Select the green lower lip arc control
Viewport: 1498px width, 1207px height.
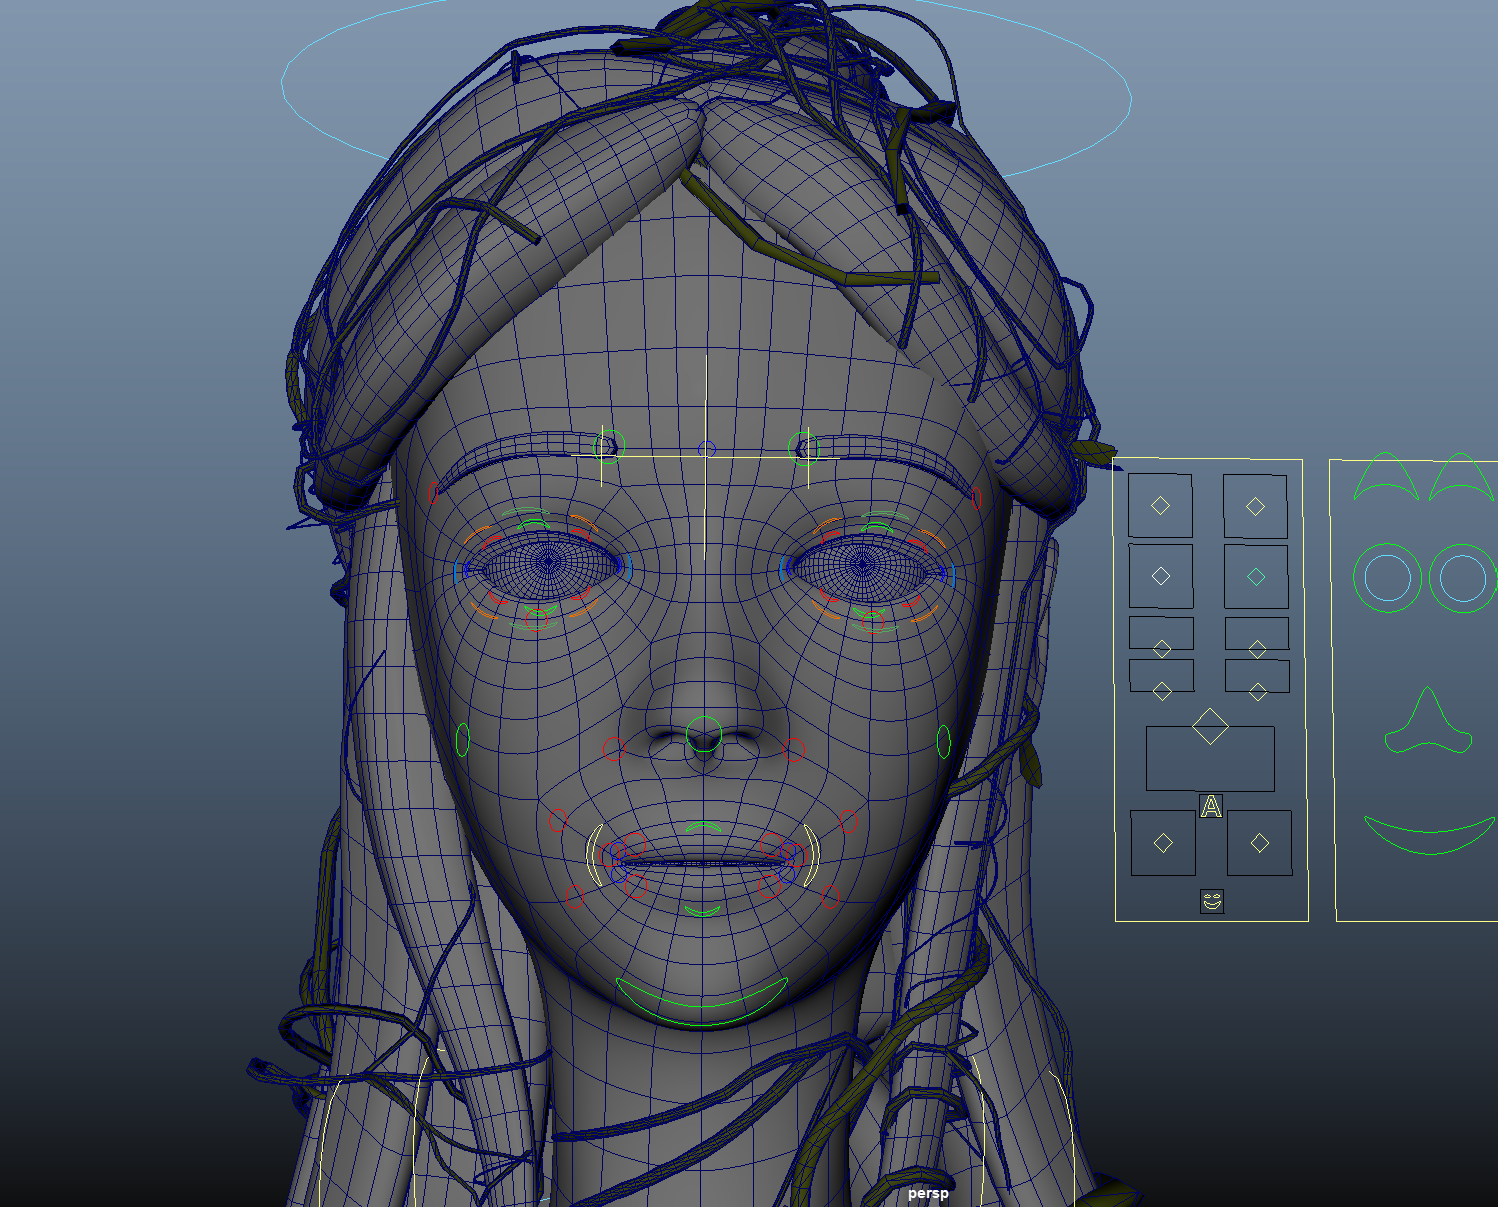(703, 911)
